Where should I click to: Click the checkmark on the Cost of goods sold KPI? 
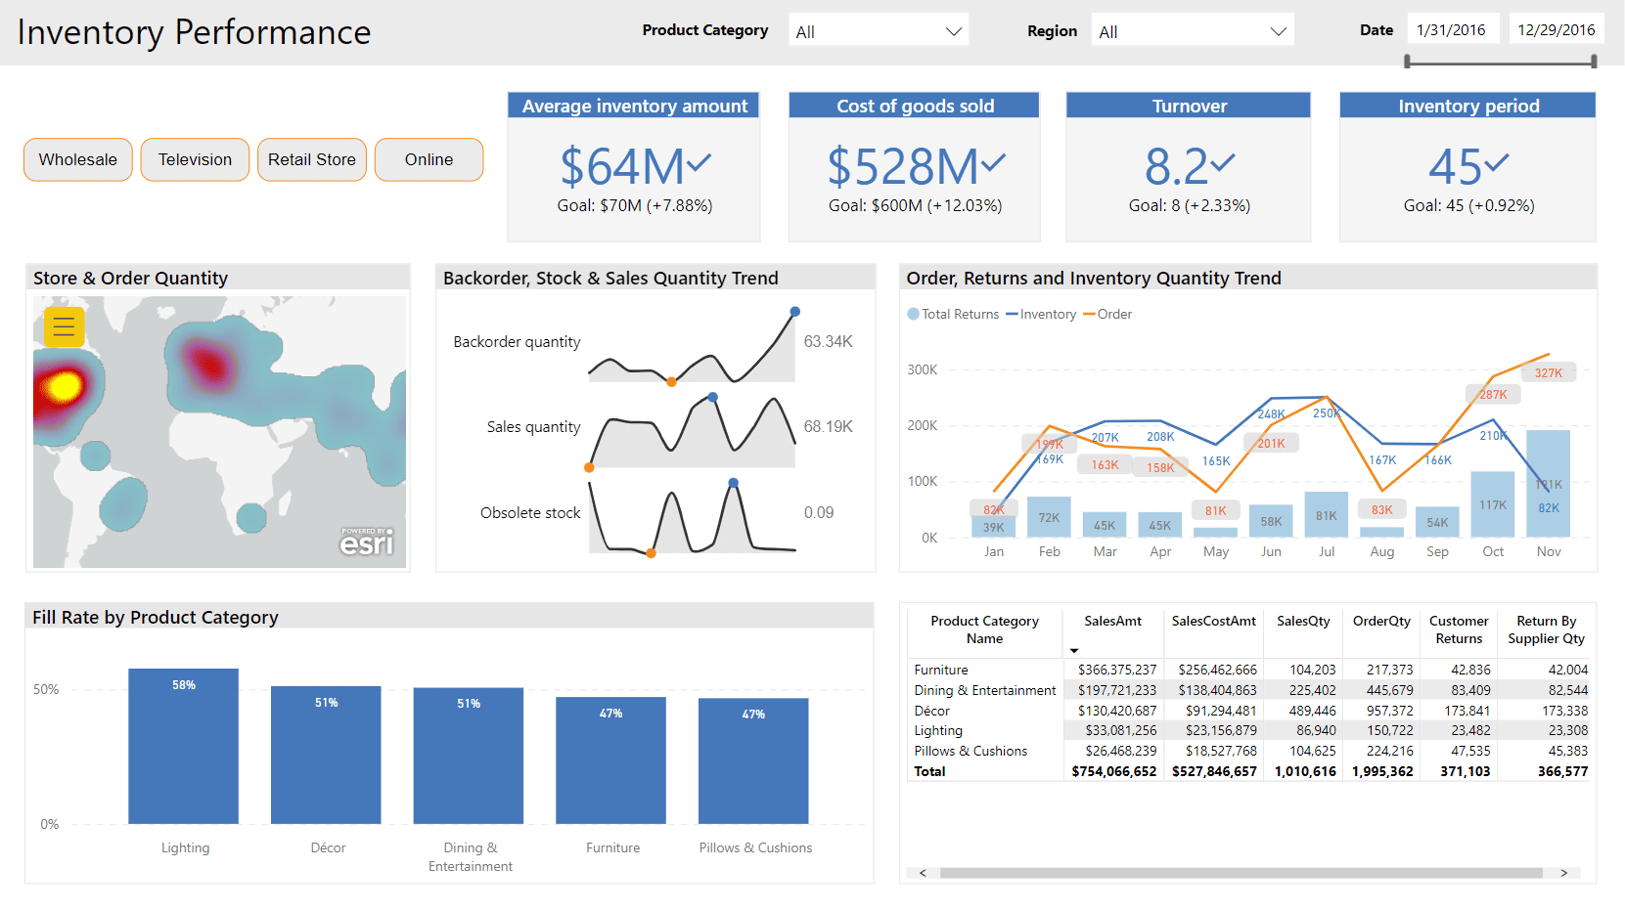click(x=995, y=163)
